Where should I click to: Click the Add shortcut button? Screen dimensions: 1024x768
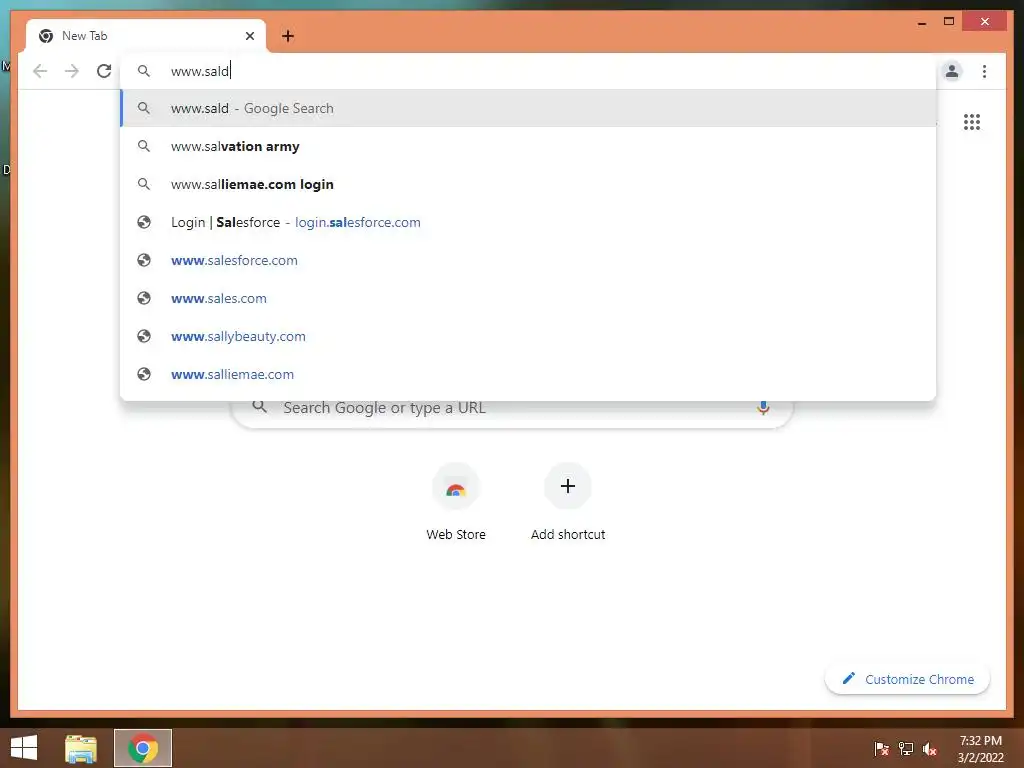tap(568, 503)
